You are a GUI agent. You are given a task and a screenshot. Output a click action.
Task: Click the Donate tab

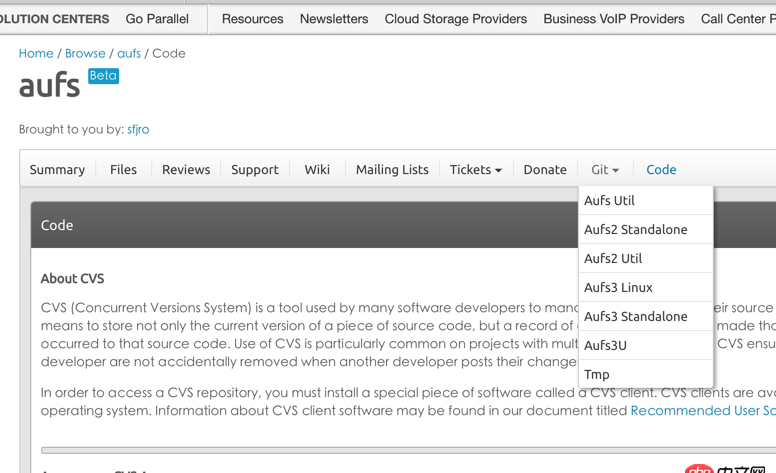point(545,170)
